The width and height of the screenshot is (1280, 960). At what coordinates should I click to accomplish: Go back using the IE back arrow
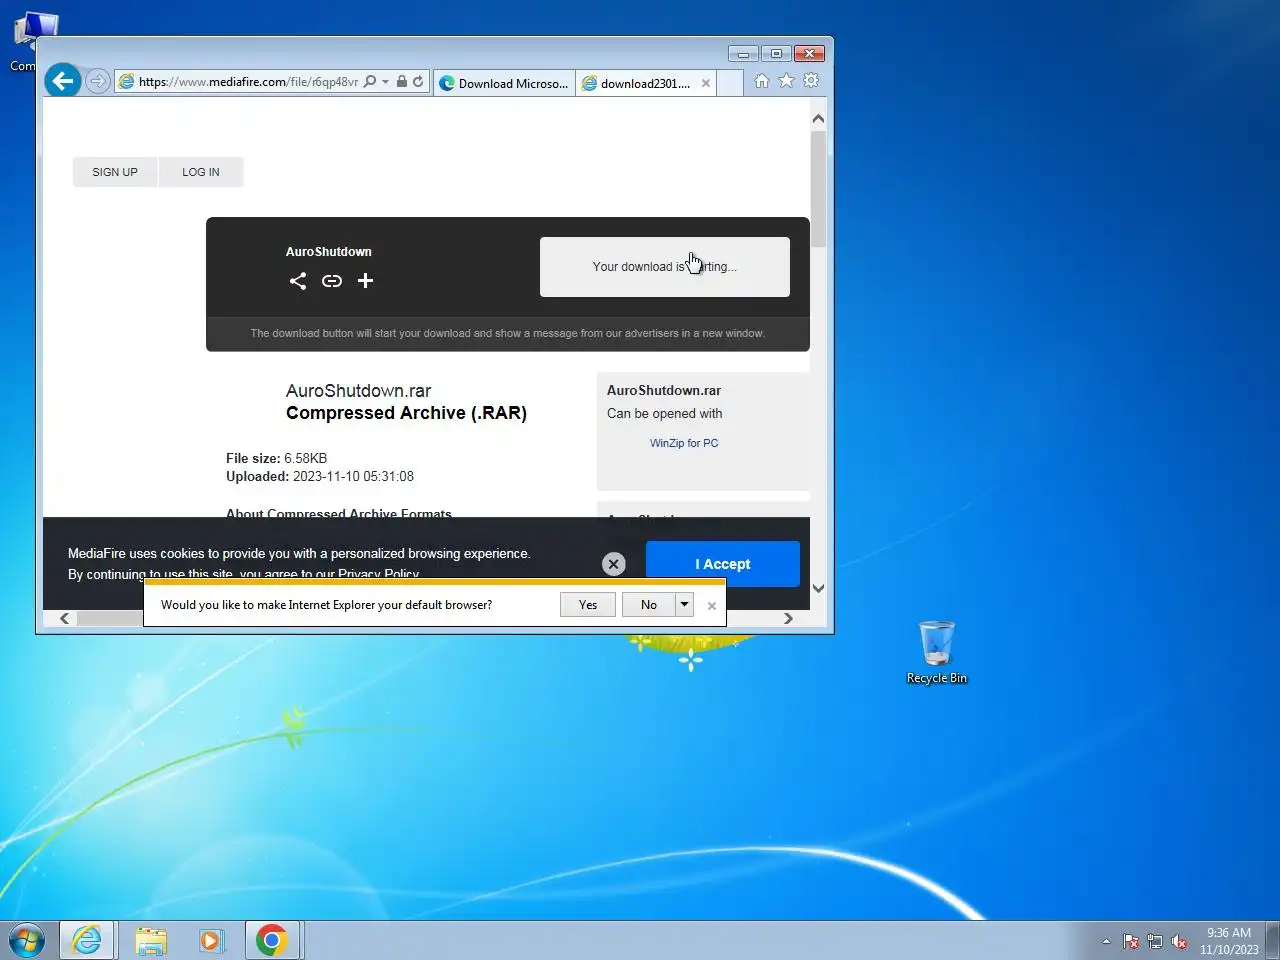point(63,81)
